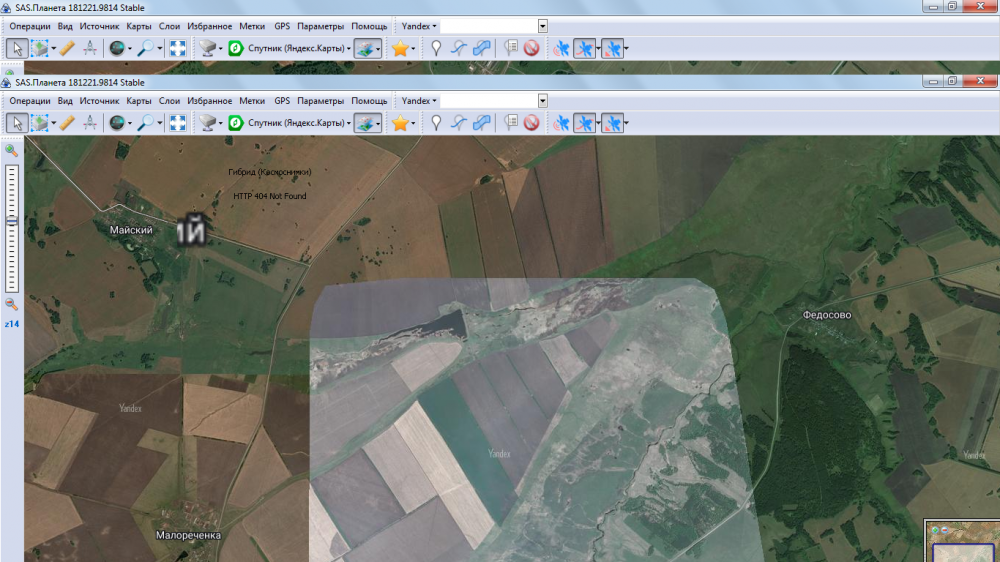Open the Спутник (Яндекс.Карты) map dropdown, front window
The image size is (1000, 562).
[x=299, y=123]
